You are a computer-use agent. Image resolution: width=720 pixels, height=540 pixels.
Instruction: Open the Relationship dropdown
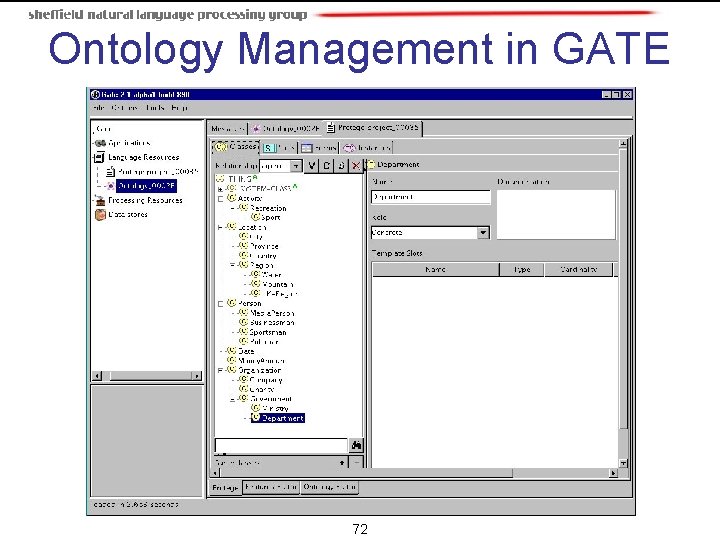click(296, 166)
